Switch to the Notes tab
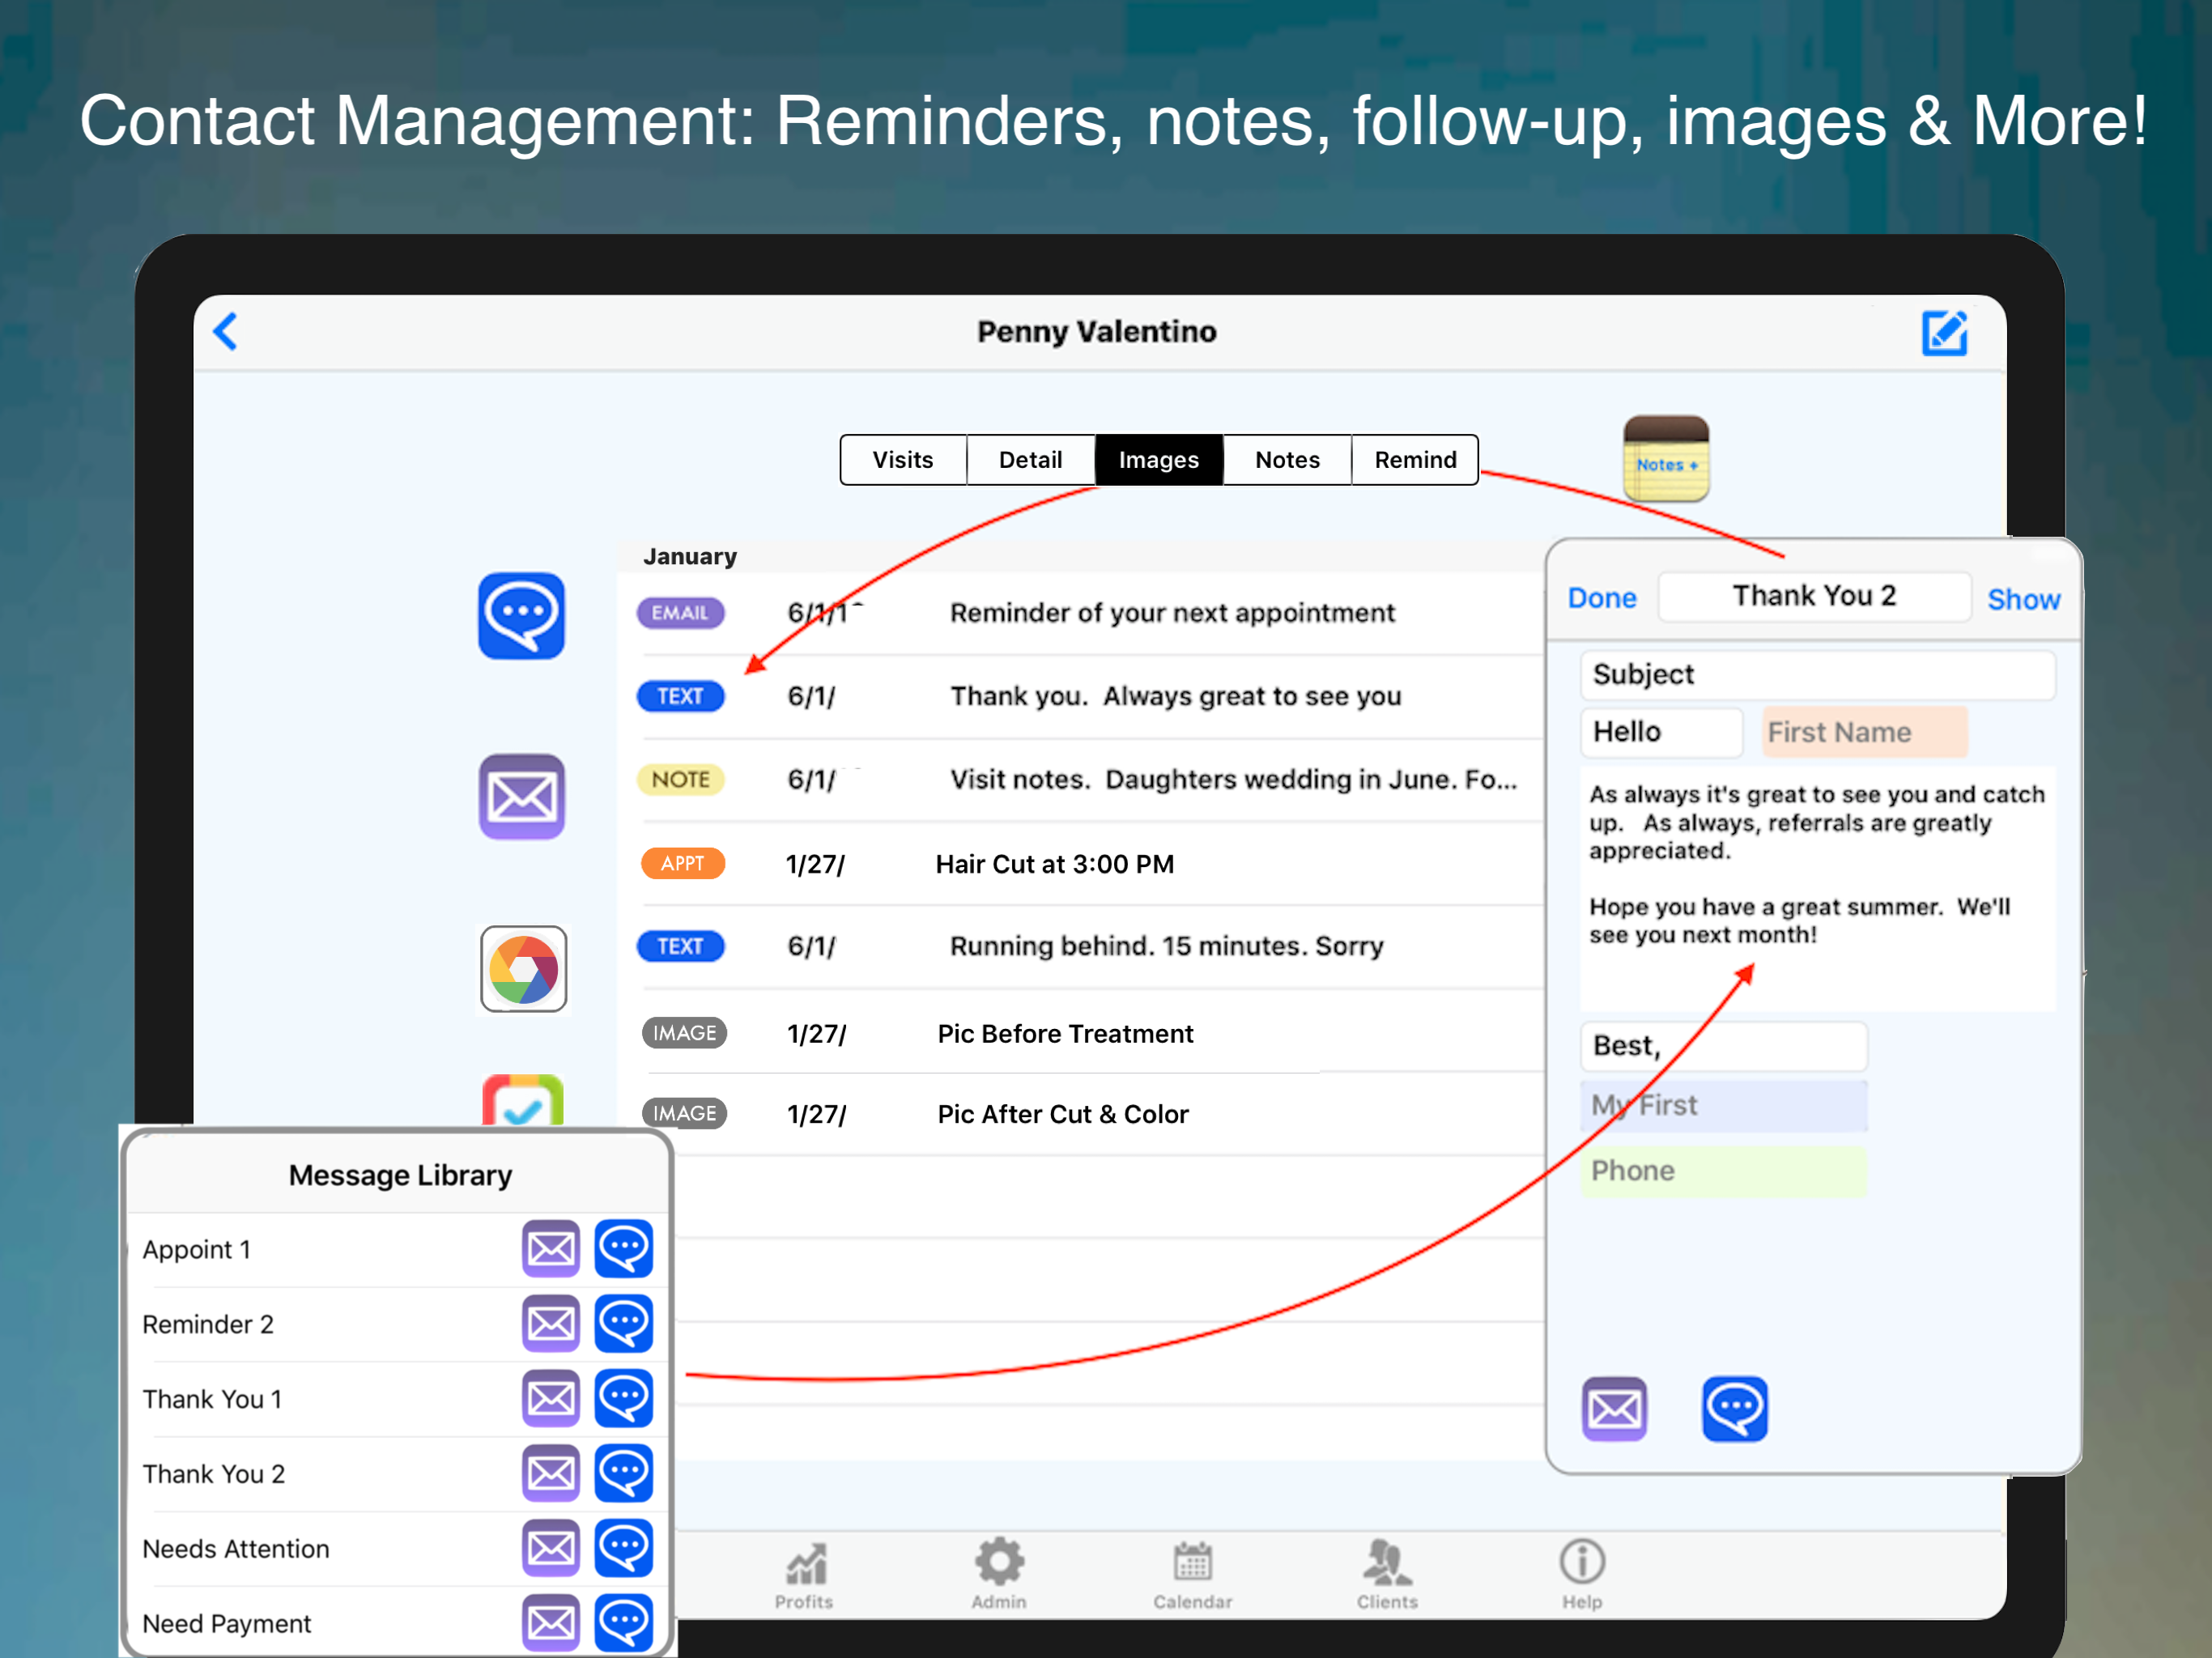This screenshot has width=2212, height=1658. click(x=1287, y=460)
